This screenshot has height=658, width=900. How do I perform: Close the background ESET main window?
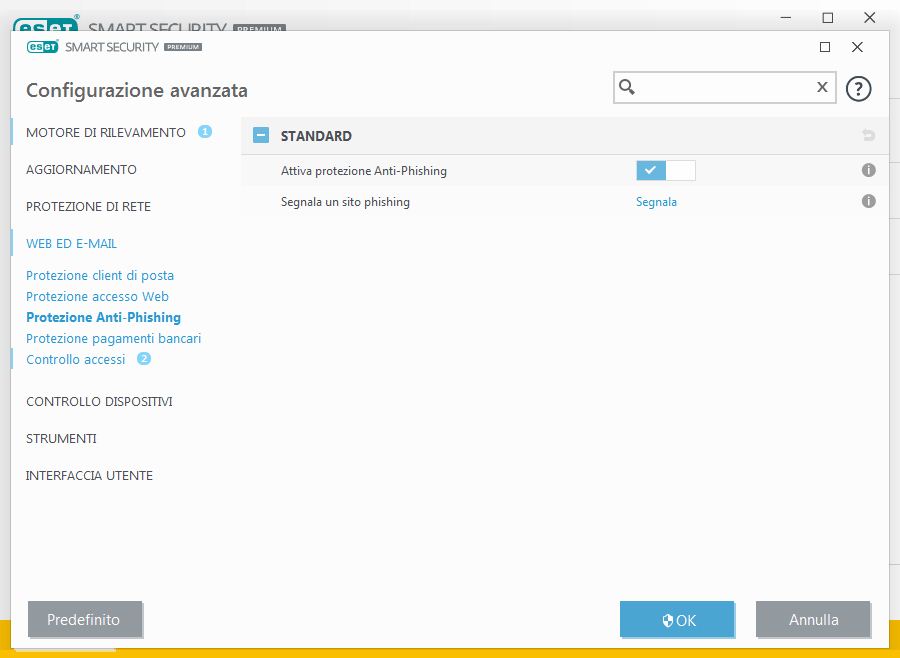point(870,18)
